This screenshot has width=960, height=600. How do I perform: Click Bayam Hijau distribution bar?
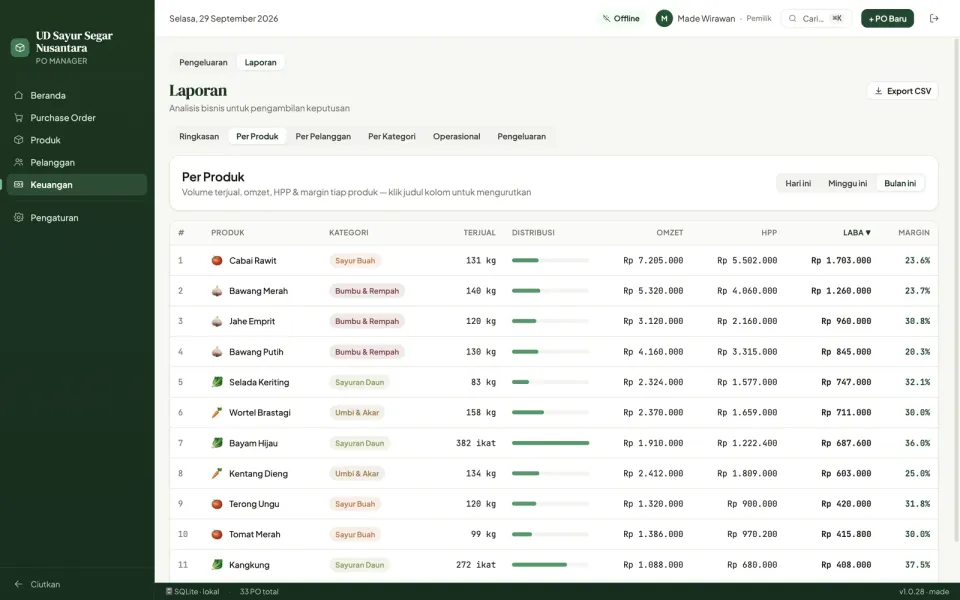click(x=550, y=443)
